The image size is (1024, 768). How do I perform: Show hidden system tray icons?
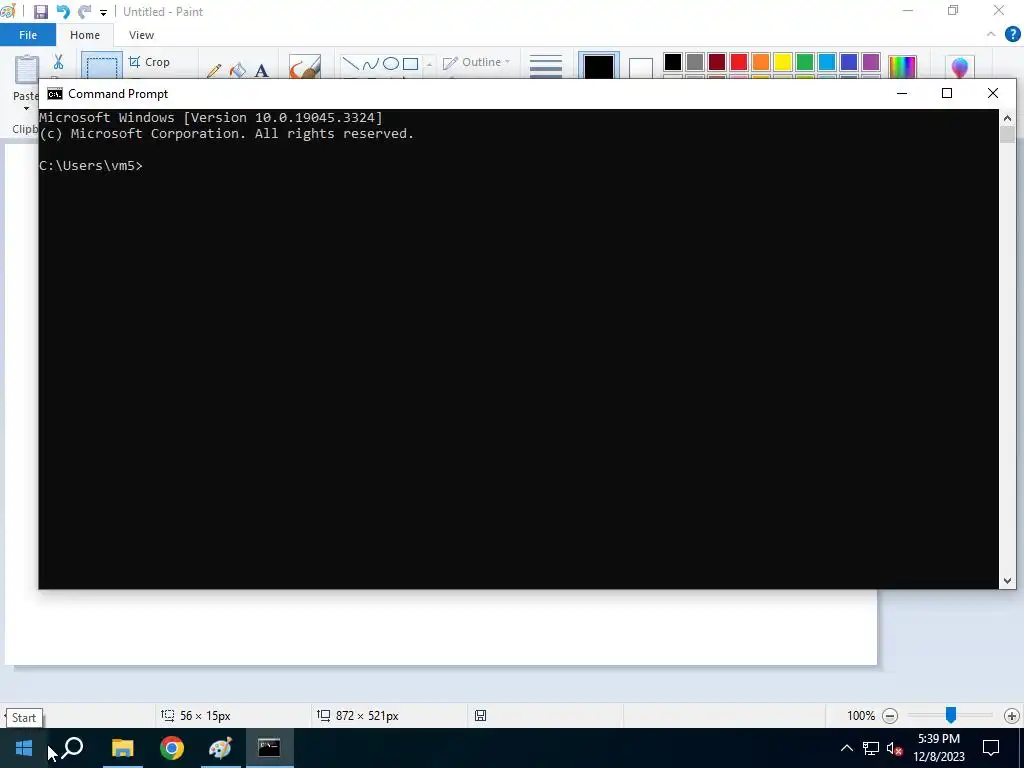846,748
